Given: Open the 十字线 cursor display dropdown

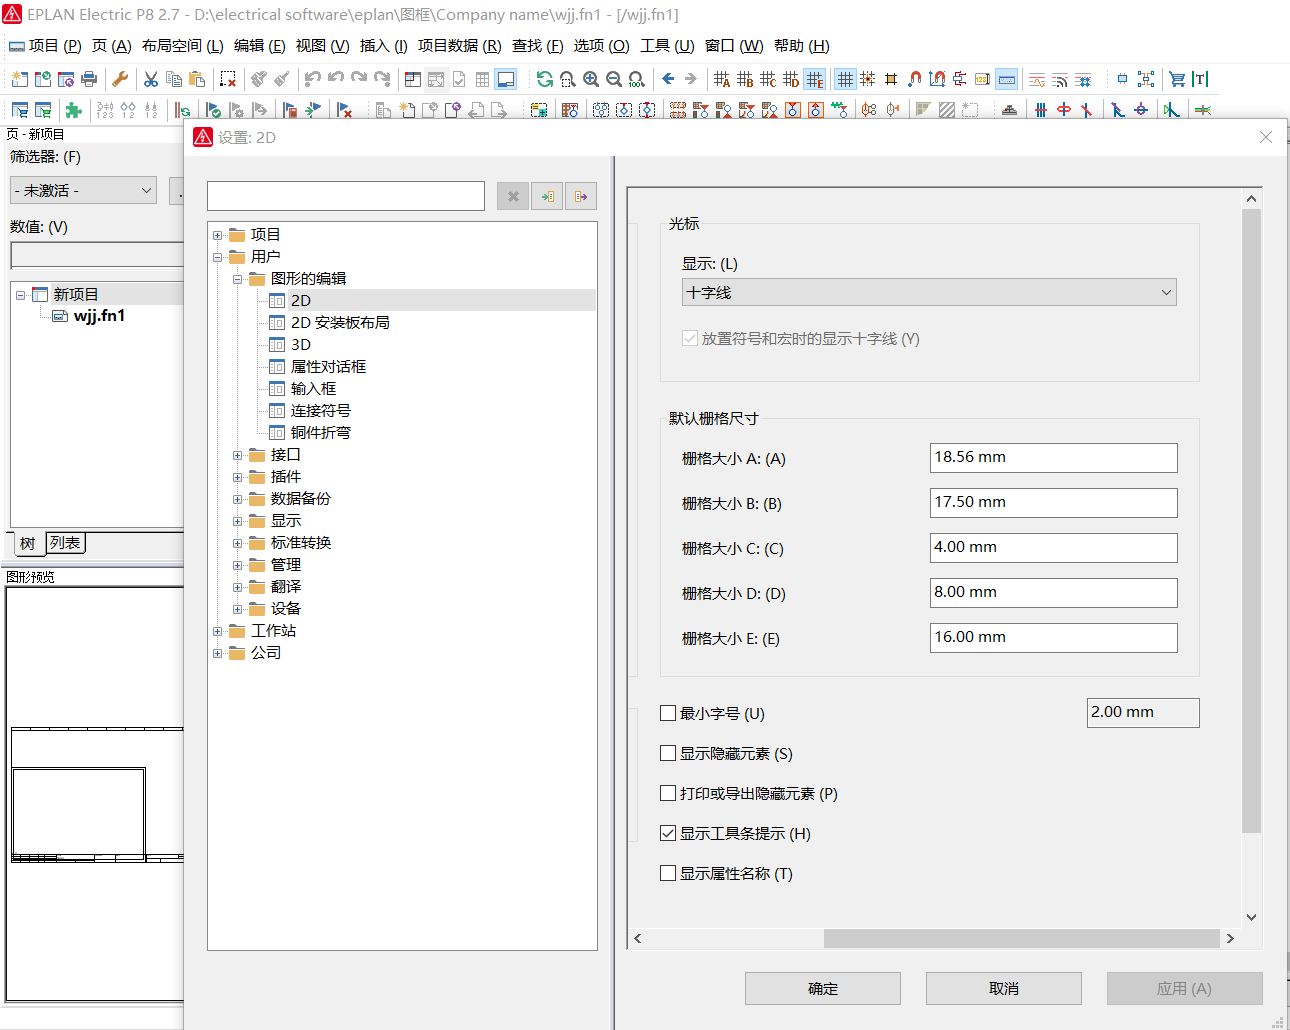Looking at the screenshot, I should click(x=929, y=292).
